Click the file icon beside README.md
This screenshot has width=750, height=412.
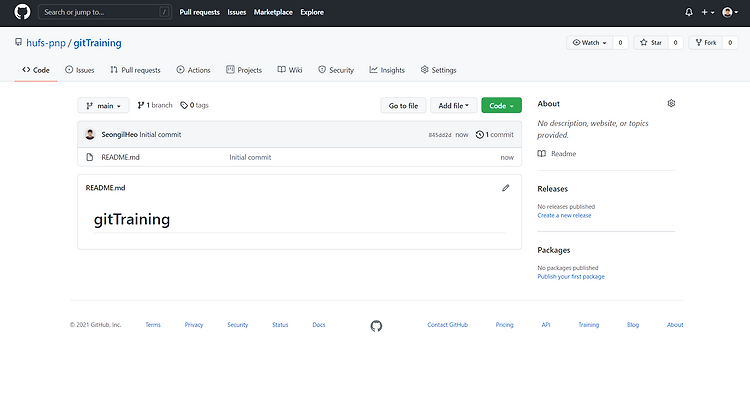pos(89,157)
